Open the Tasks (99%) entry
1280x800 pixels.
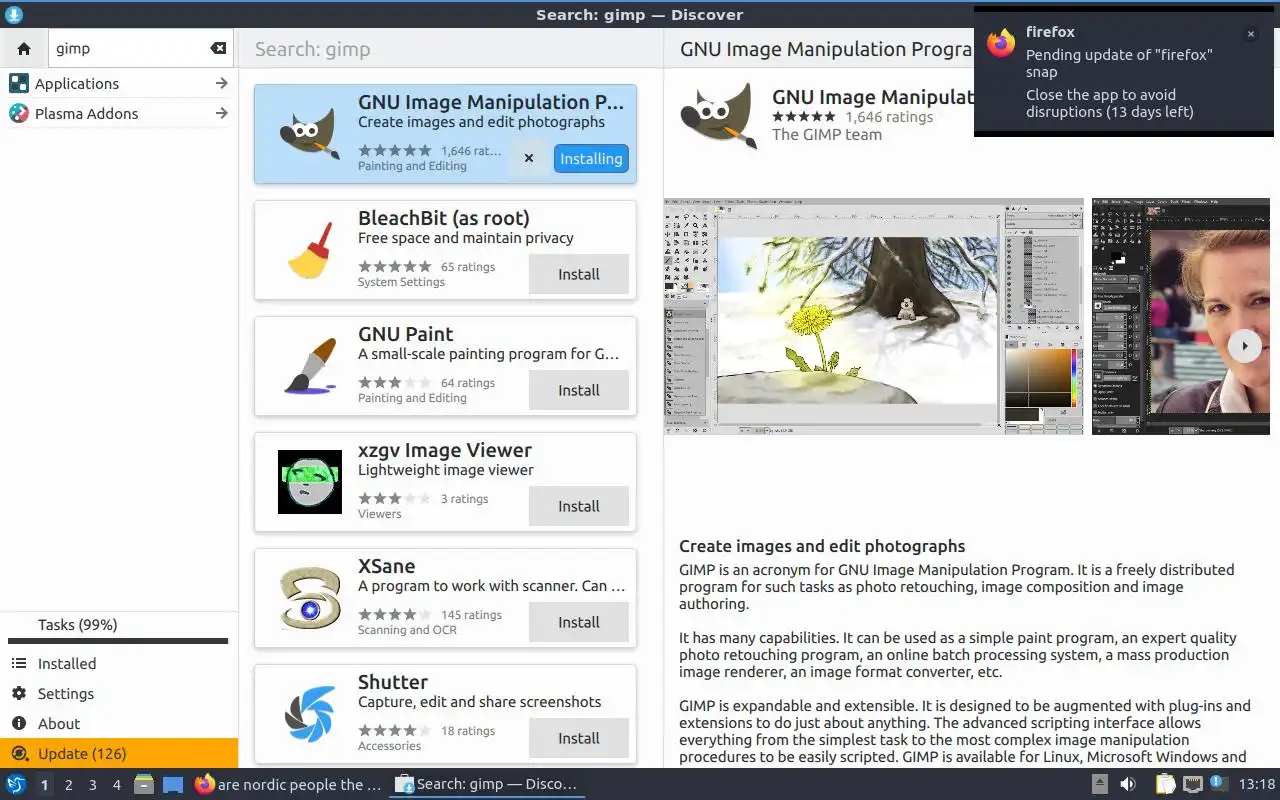coord(119,625)
